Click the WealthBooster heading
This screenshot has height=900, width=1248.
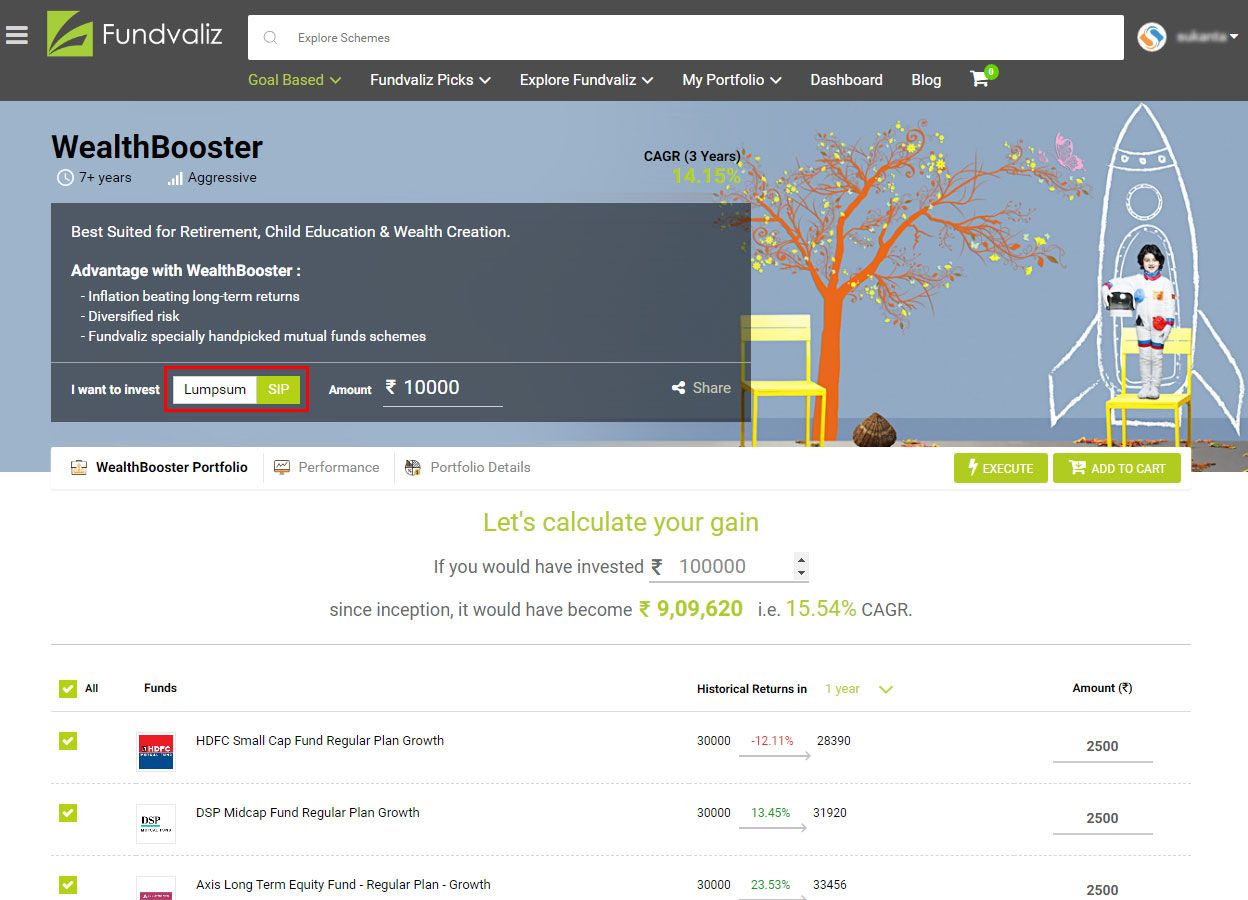tap(157, 147)
